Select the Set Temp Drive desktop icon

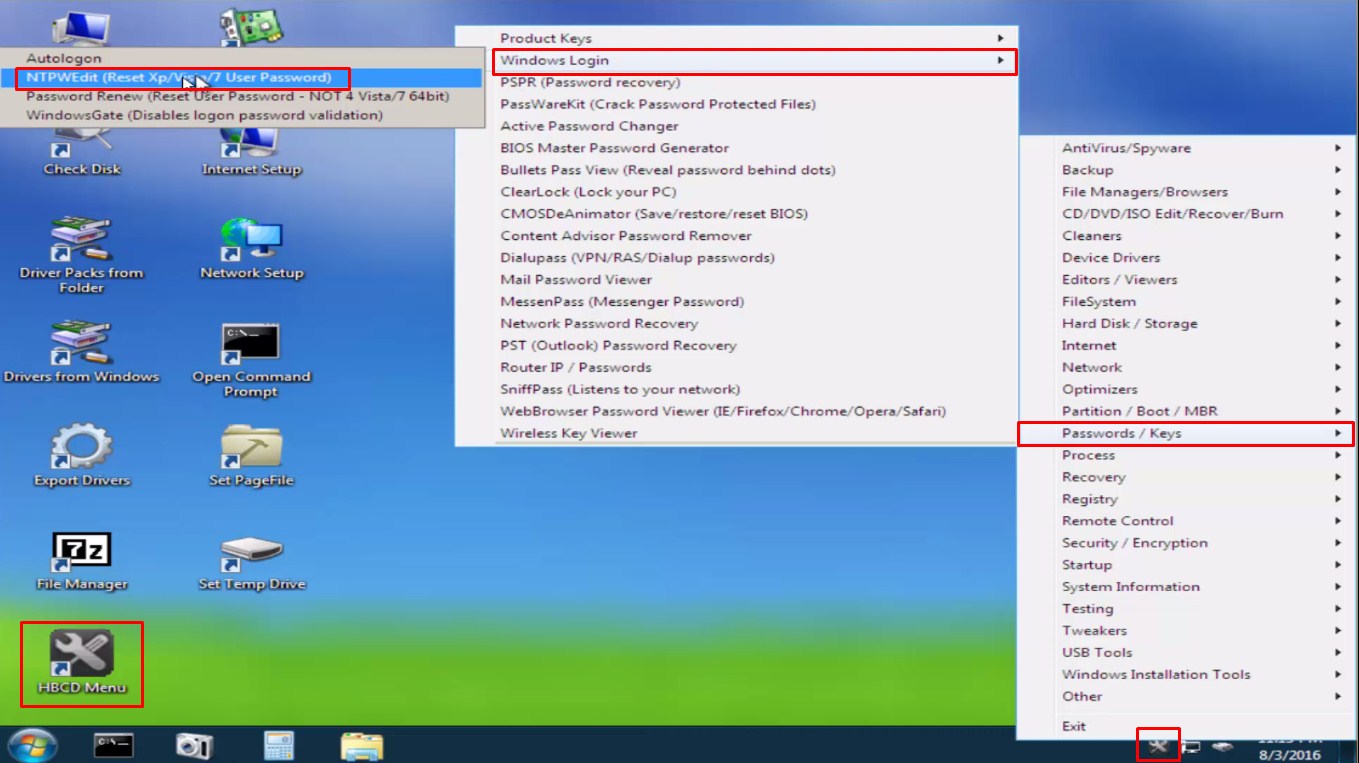252,561
